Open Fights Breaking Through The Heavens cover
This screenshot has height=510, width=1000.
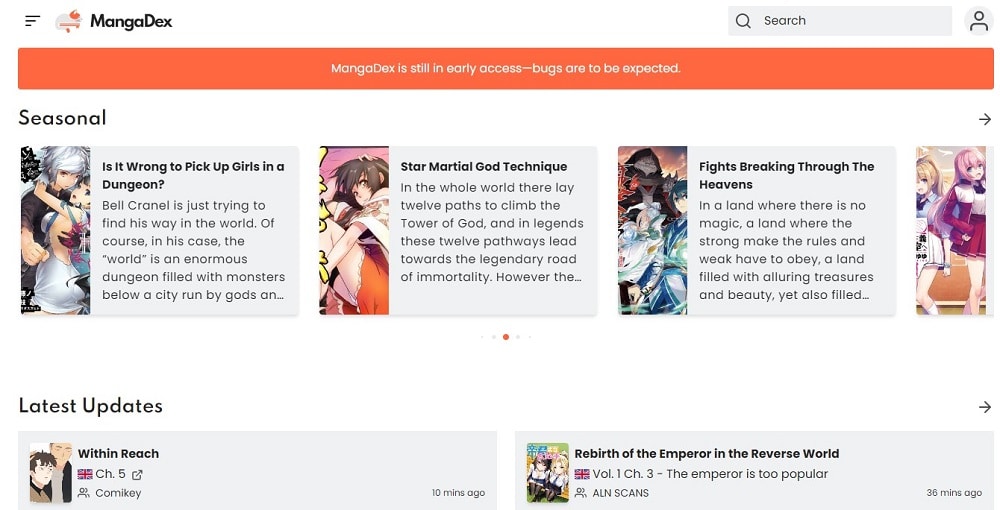(x=652, y=230)
